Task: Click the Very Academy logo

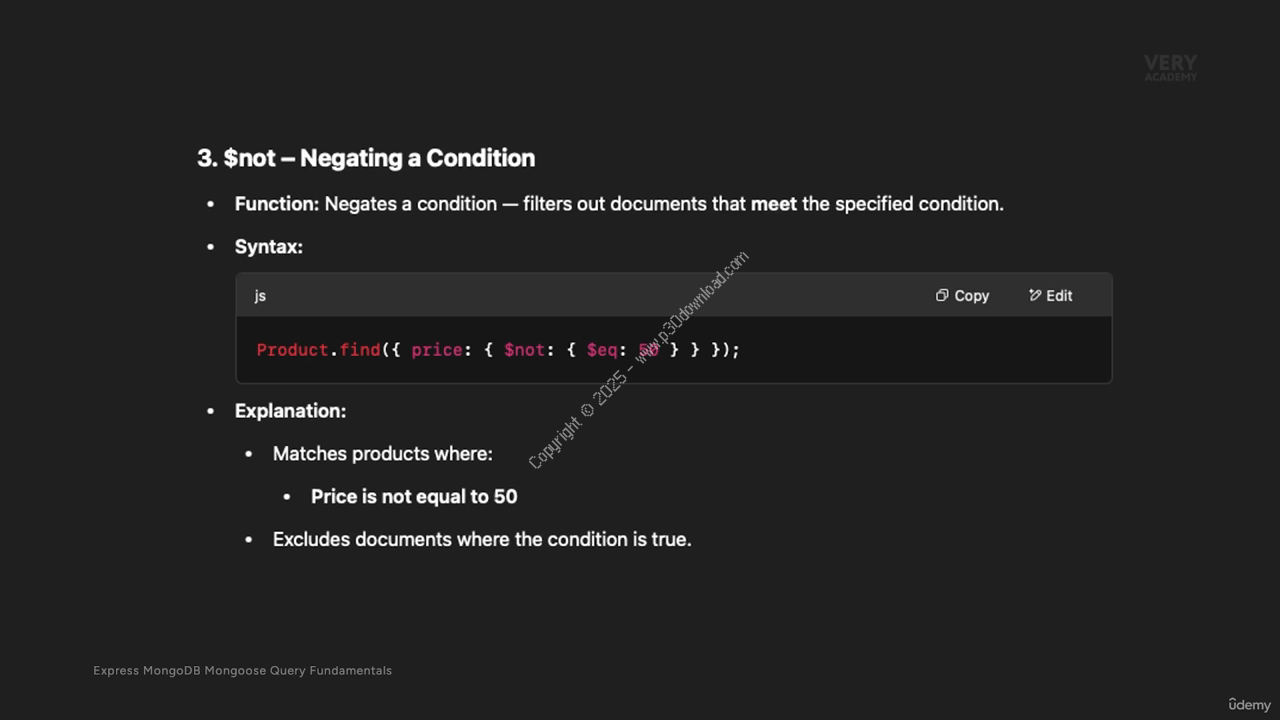Action: [x=1170, y=68]
